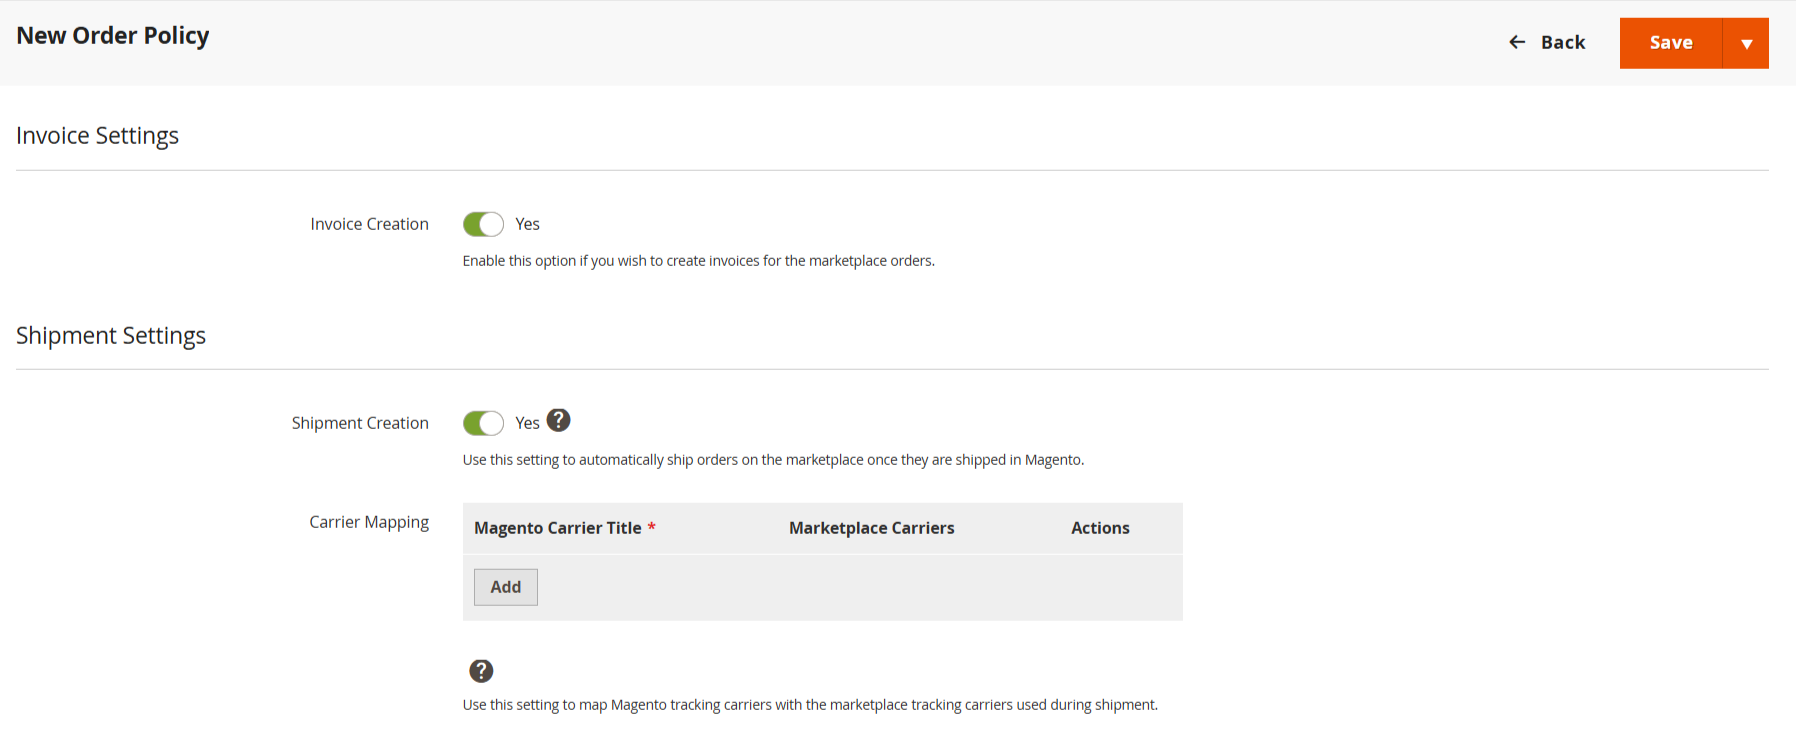Image resolution: width=1796 pixels, height=749 pixels.
Task: Collapse the Invoice Settings section
Action: pos(97,136)
